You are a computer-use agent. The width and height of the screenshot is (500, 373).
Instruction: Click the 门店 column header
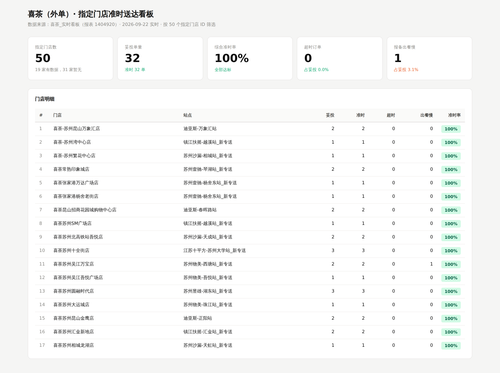point(57,115)
